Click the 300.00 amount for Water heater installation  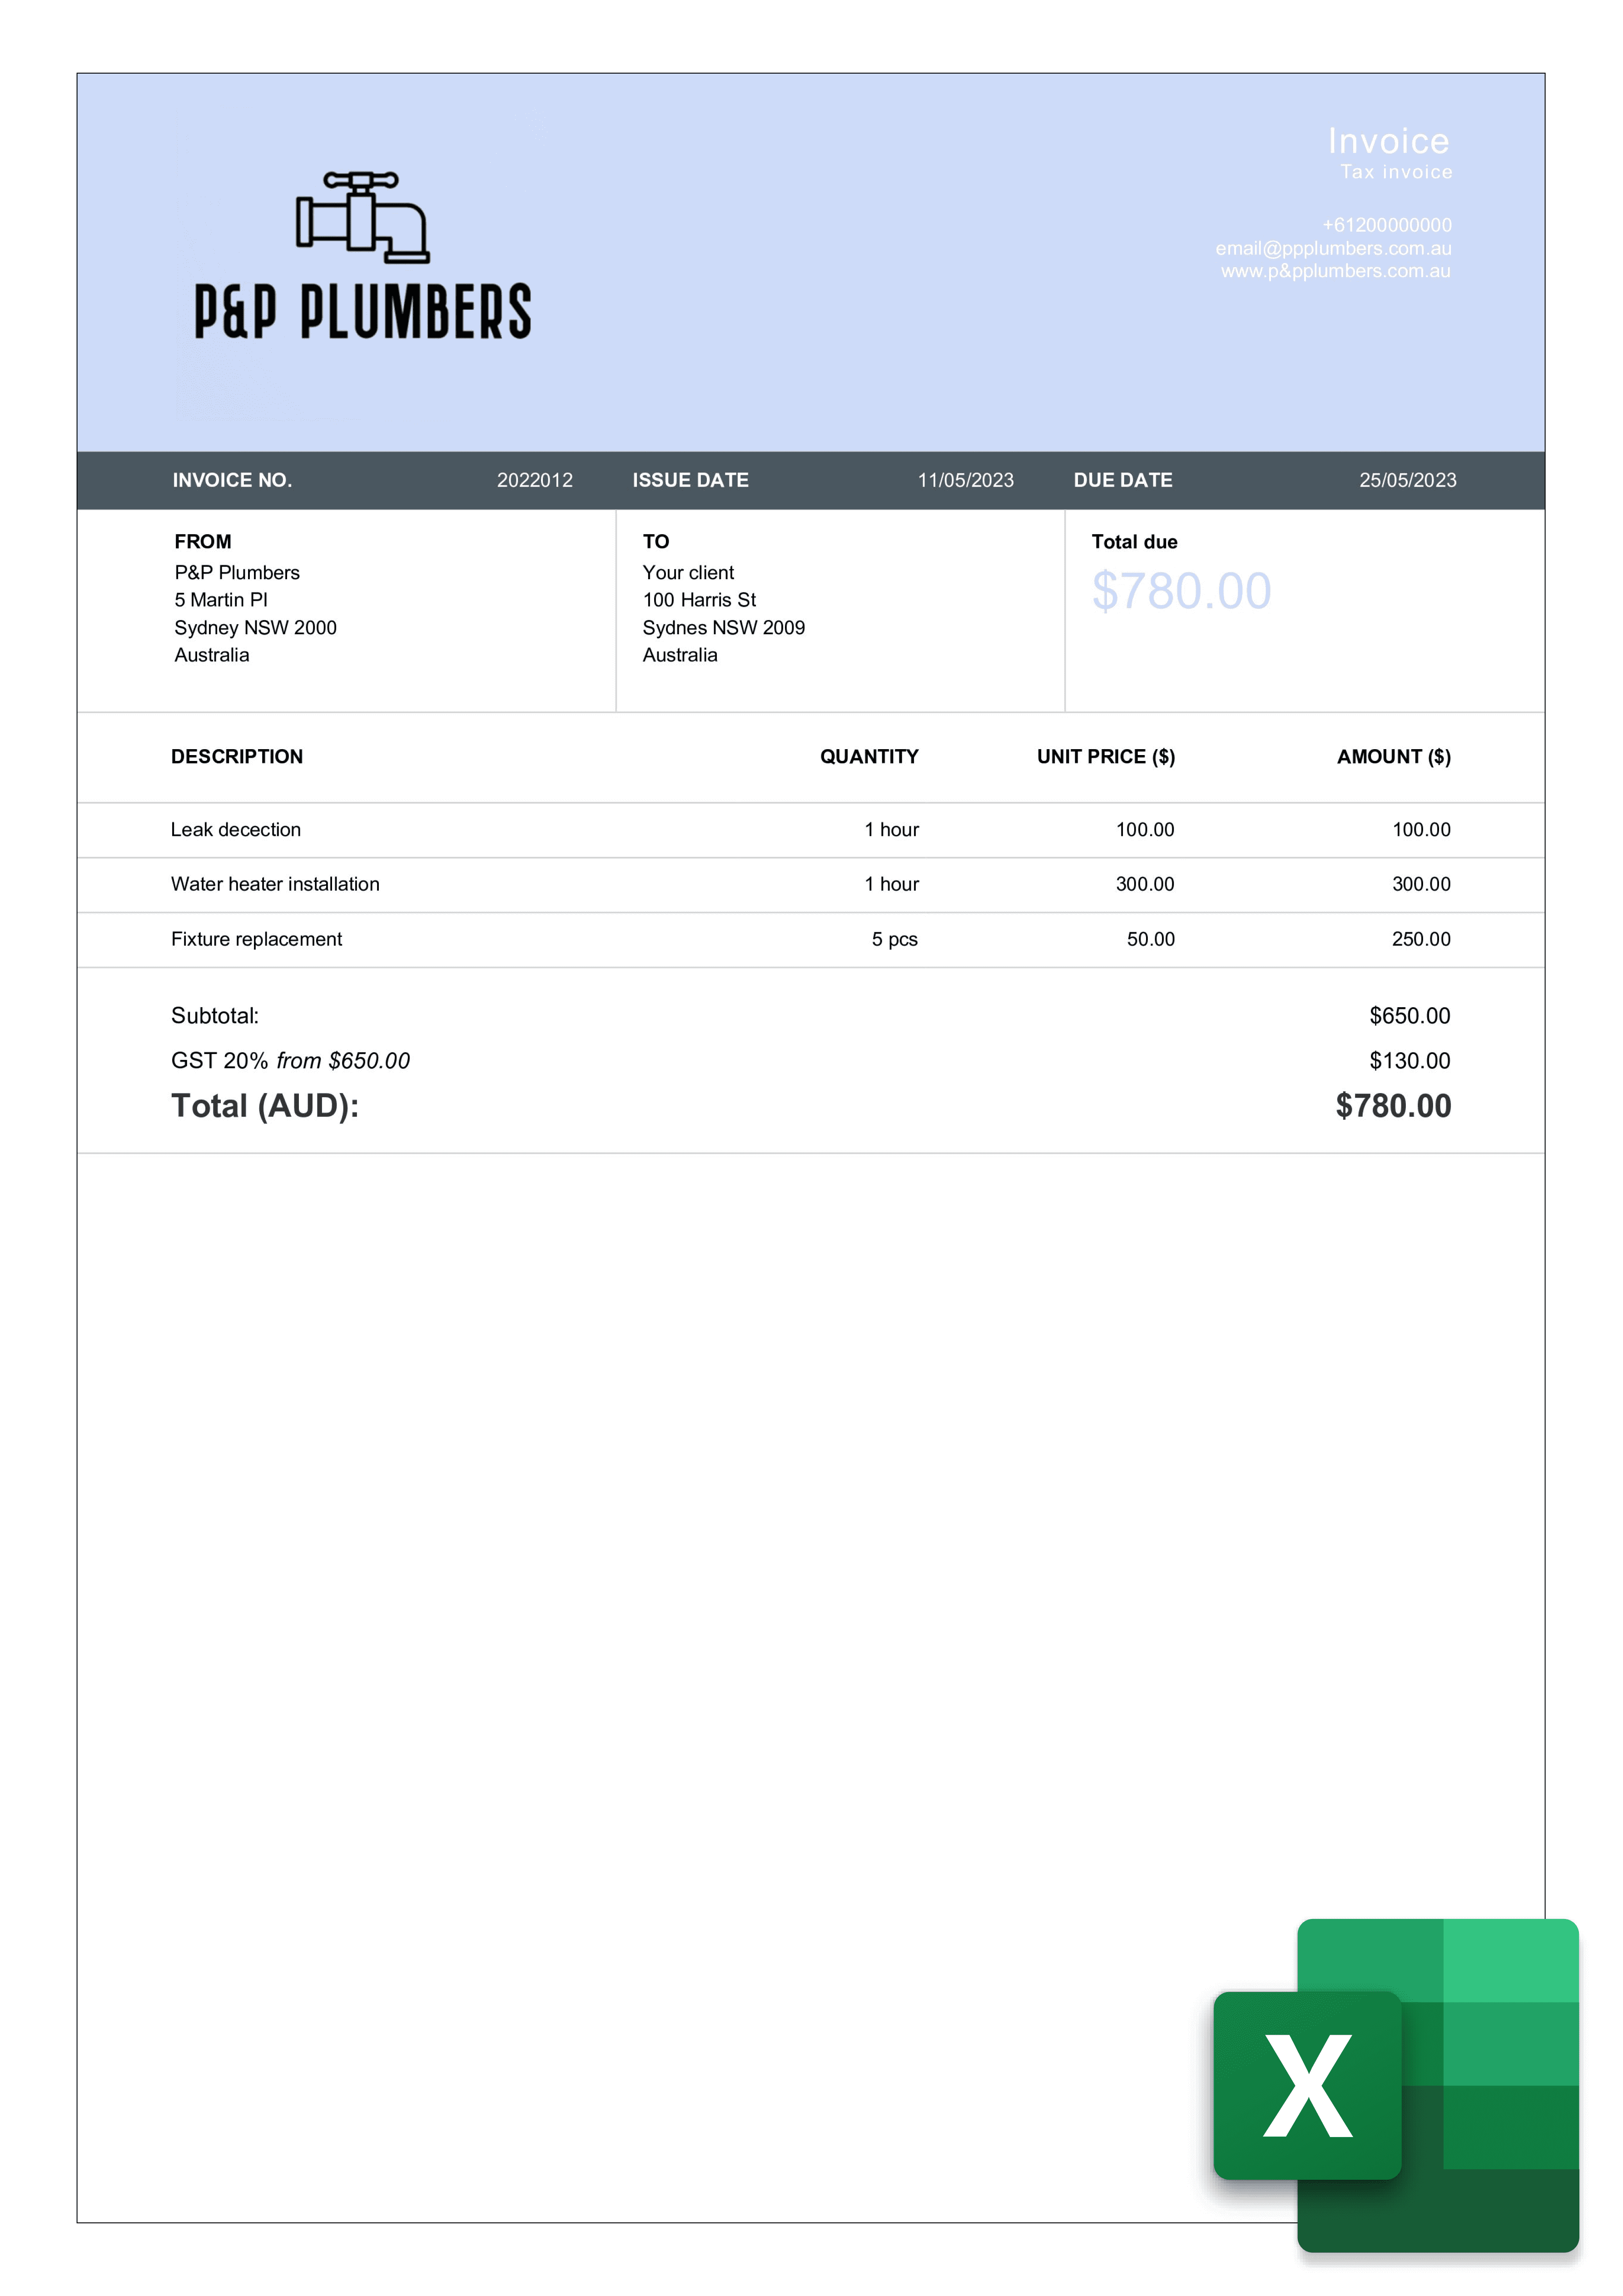[x=1421, y=884]
